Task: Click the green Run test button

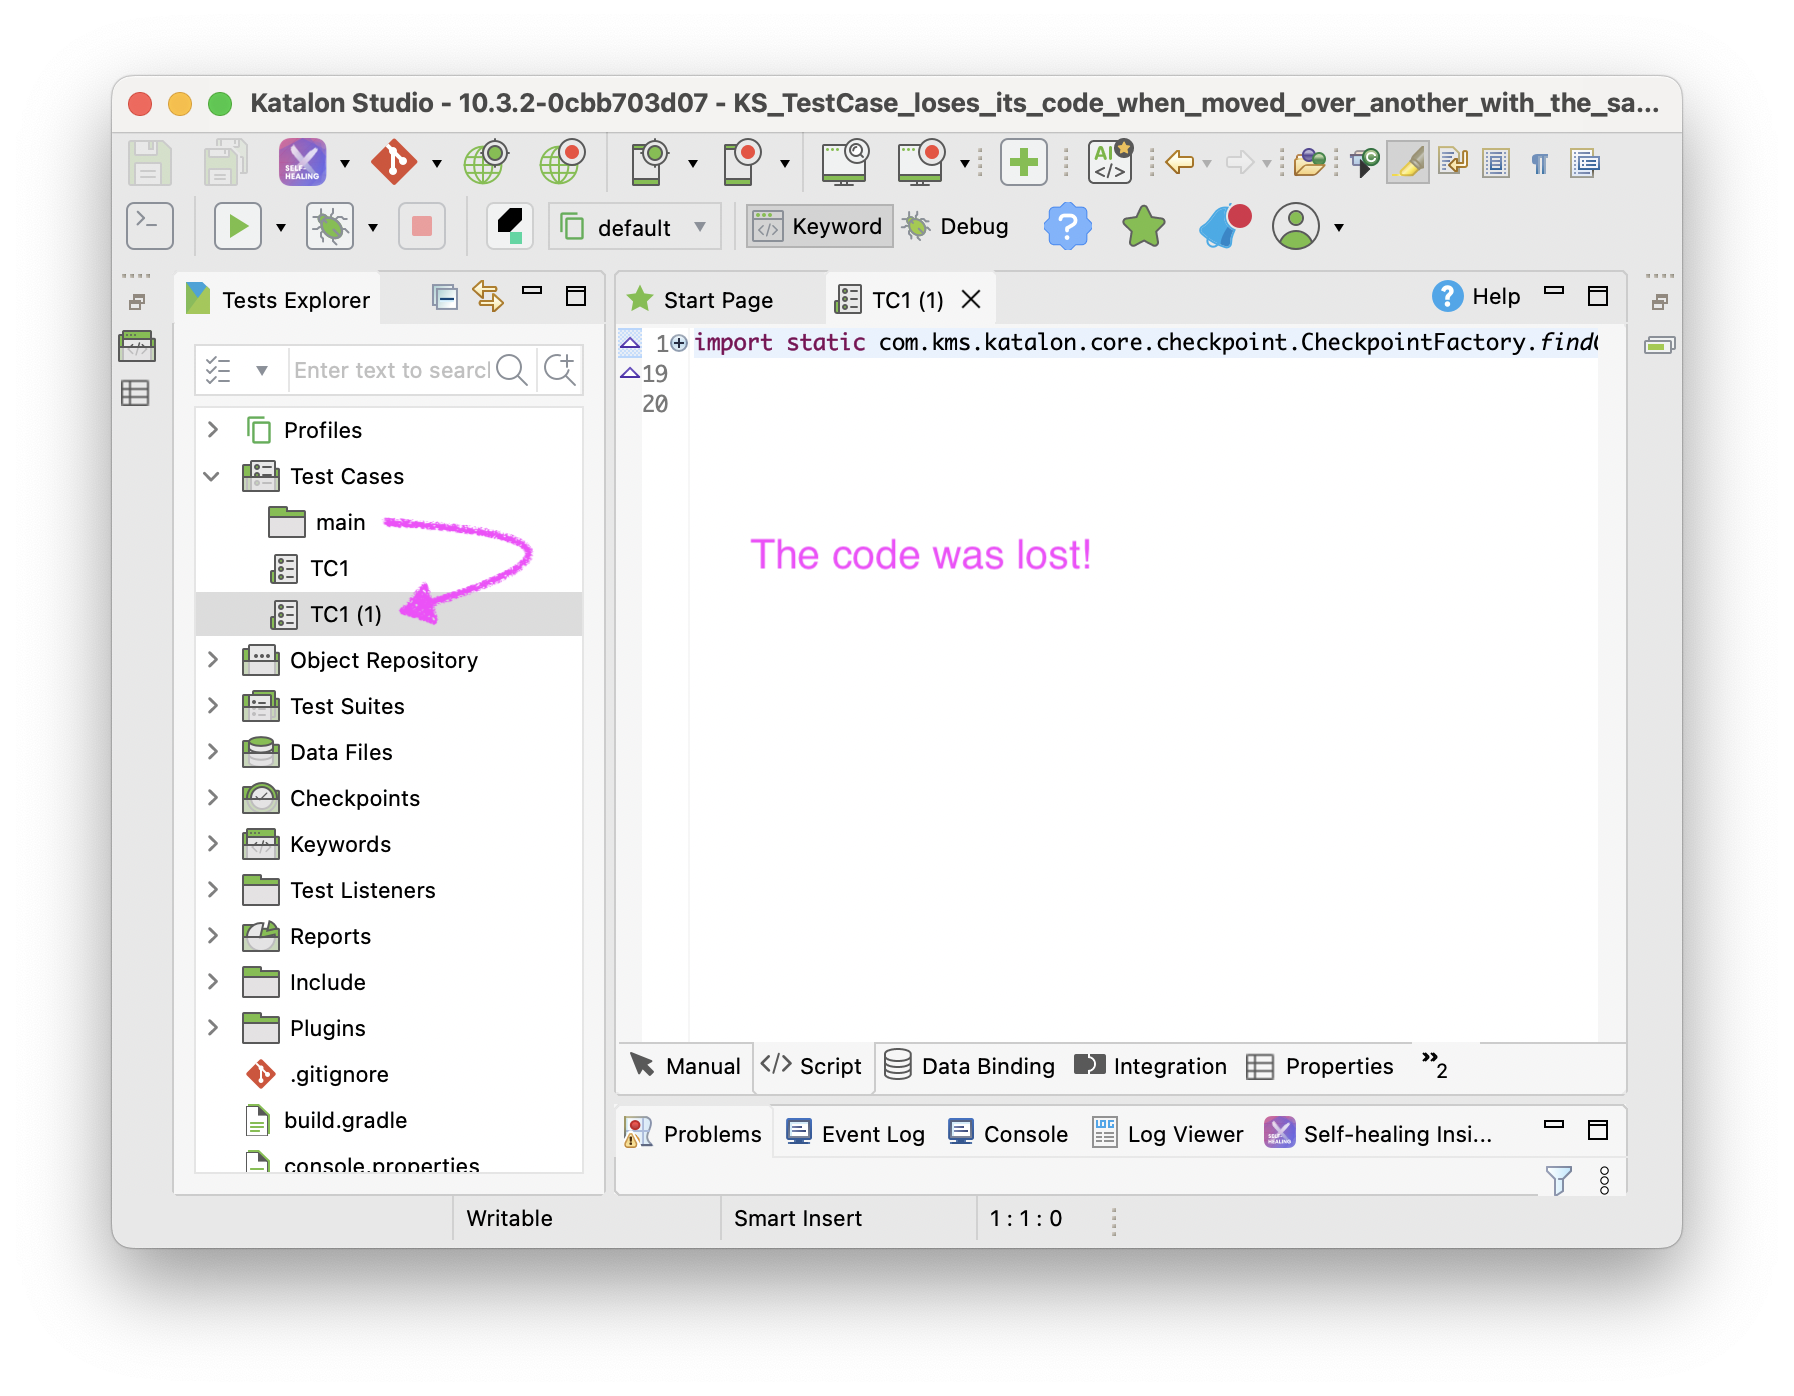Action: [238, 227]
